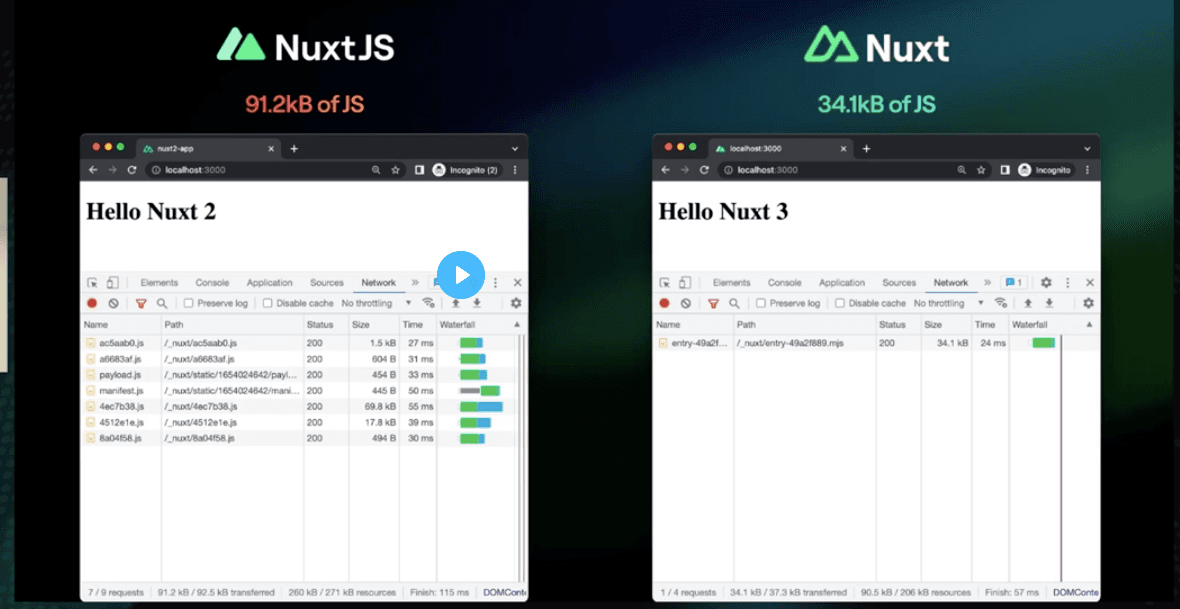Open tab search dropdown in nuxt2-app browser
The width and height of the screenshot is (1180, 609).
515,149
